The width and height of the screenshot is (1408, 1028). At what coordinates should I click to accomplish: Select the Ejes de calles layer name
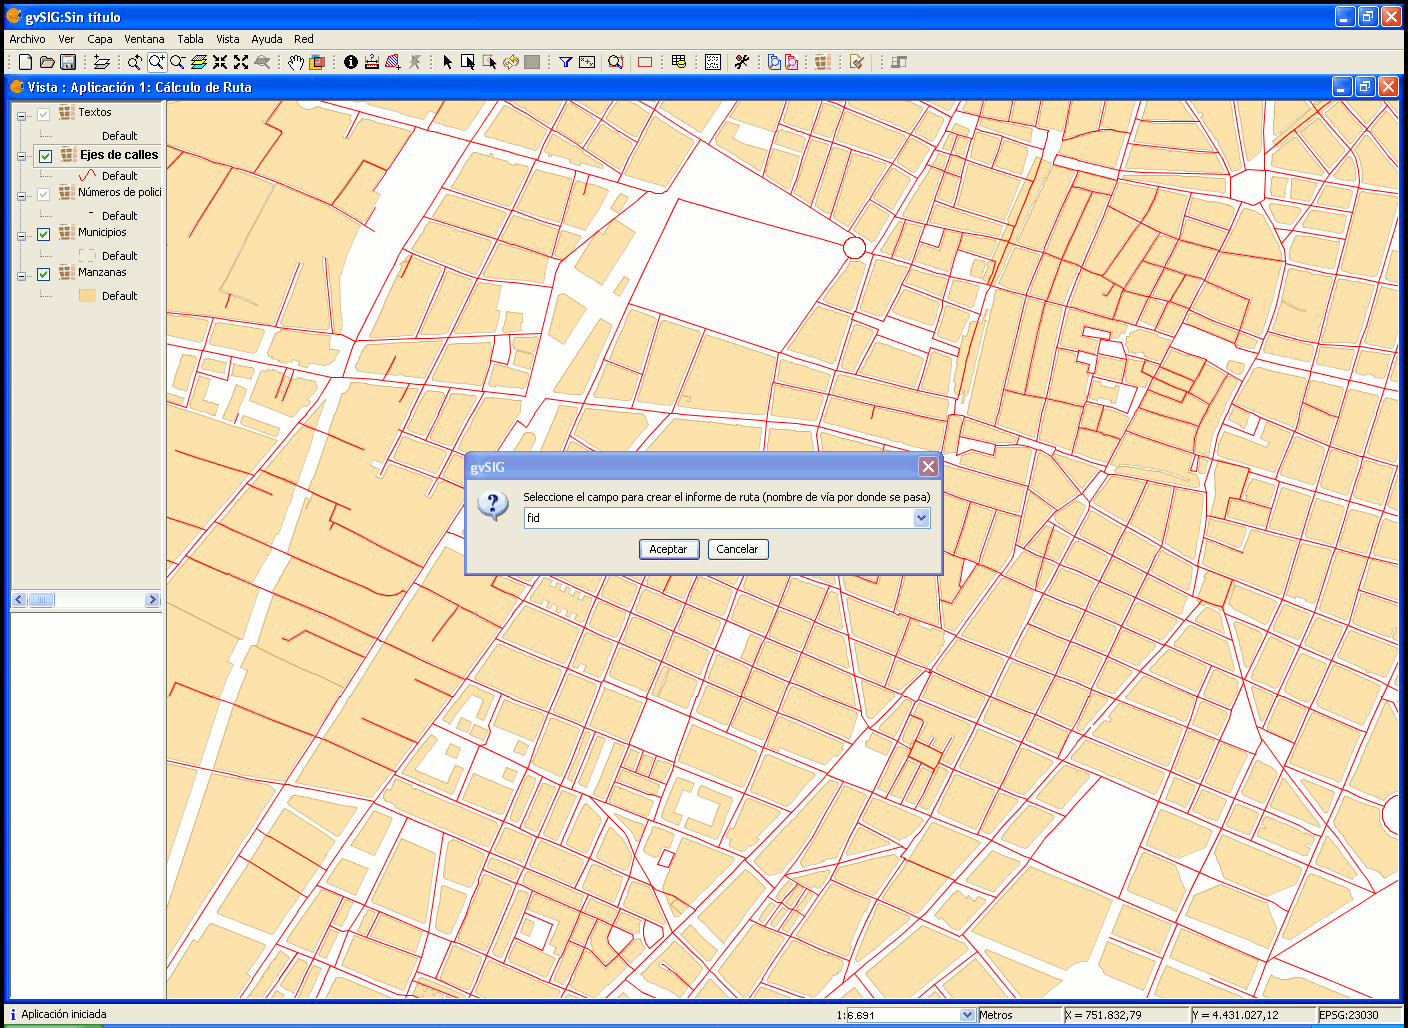click(x=119, y=155)
